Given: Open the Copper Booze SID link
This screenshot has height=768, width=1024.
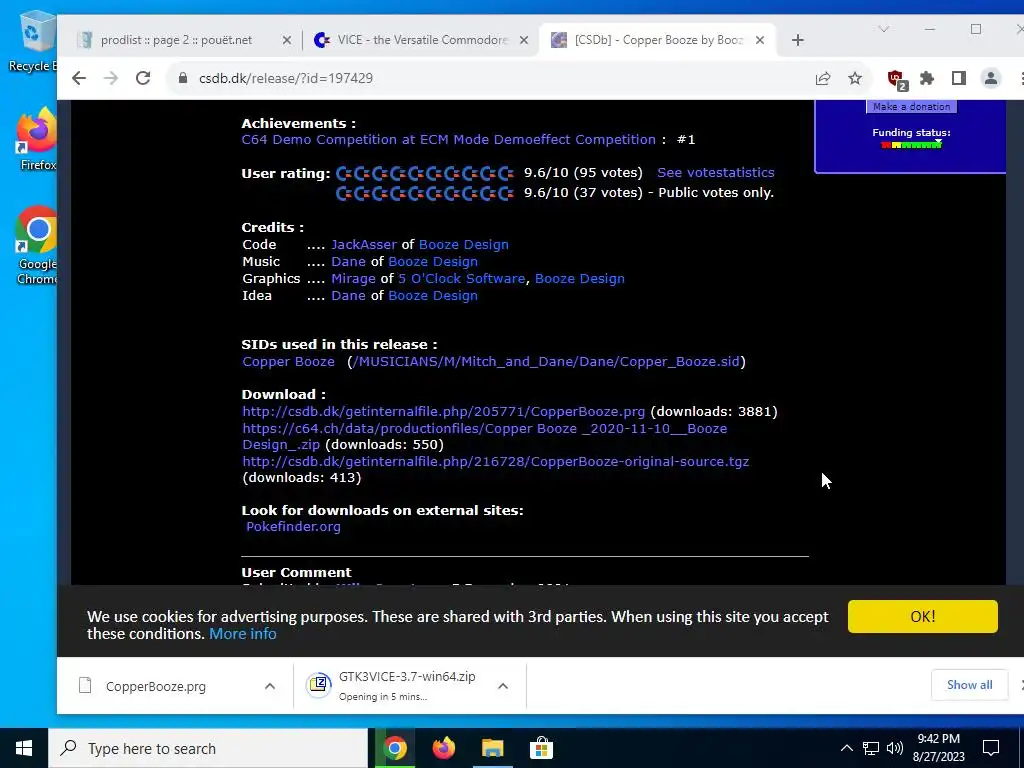Looking at the screenshot, I should (x=289, y=361).
